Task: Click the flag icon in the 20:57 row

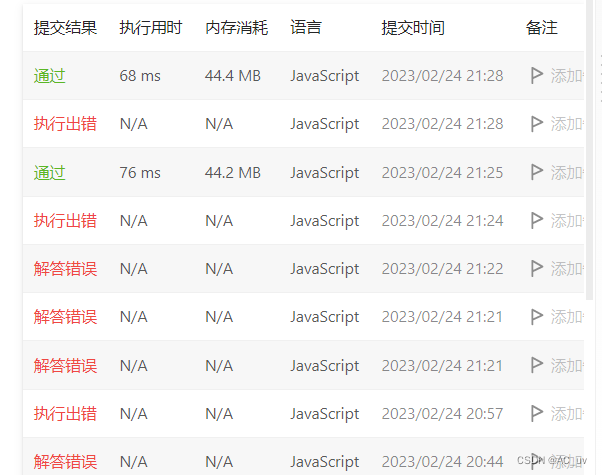Action: click(536, 414)
